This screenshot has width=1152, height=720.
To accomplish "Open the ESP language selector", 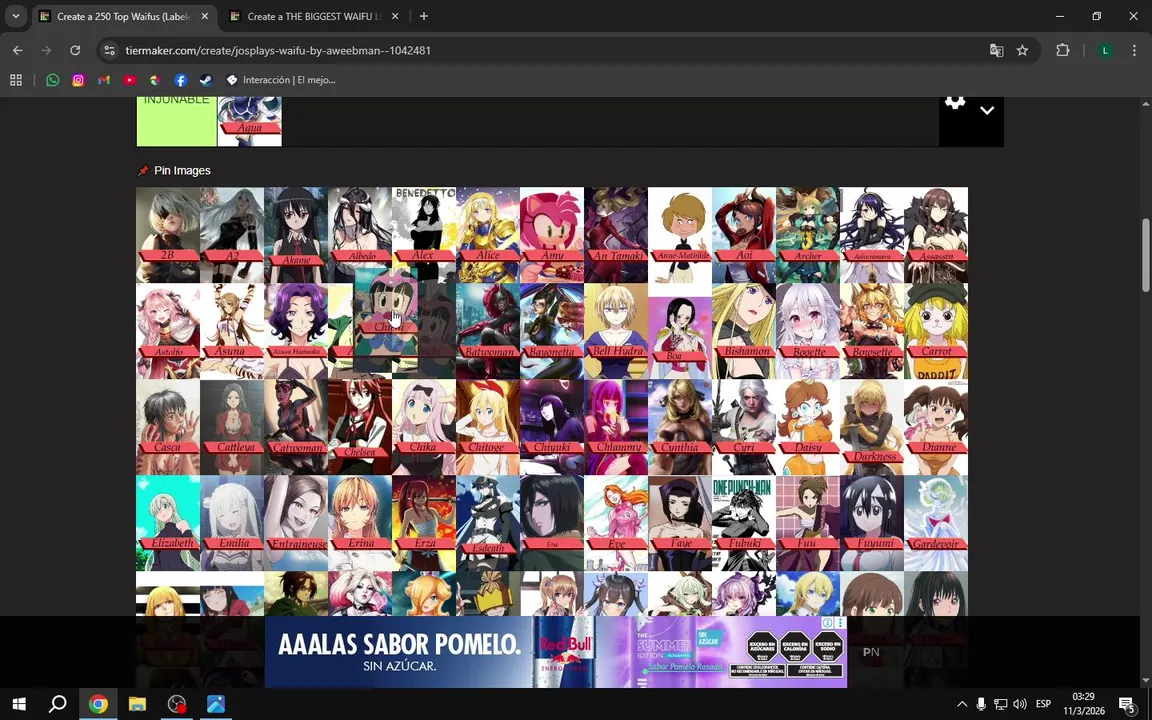I will 1043,704.
